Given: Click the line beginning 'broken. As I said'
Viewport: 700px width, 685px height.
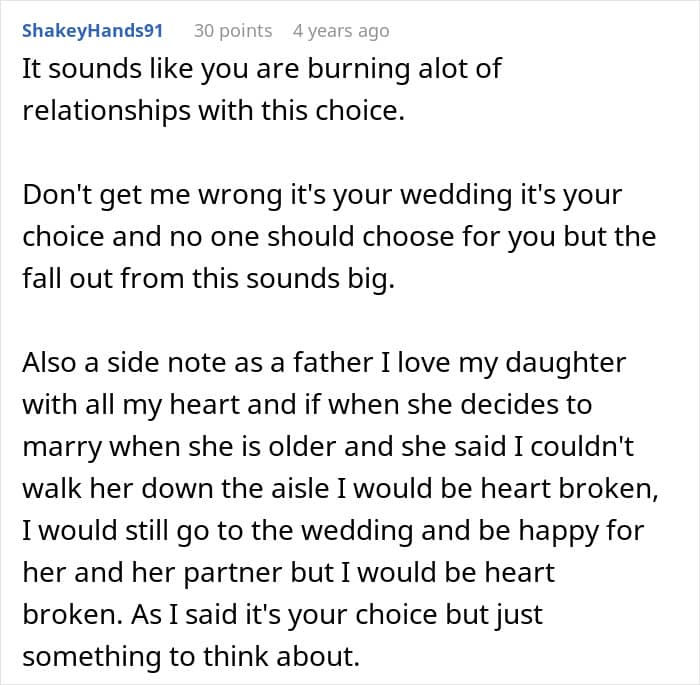Looking at the screenshot, I should click(x=283, y=615).
